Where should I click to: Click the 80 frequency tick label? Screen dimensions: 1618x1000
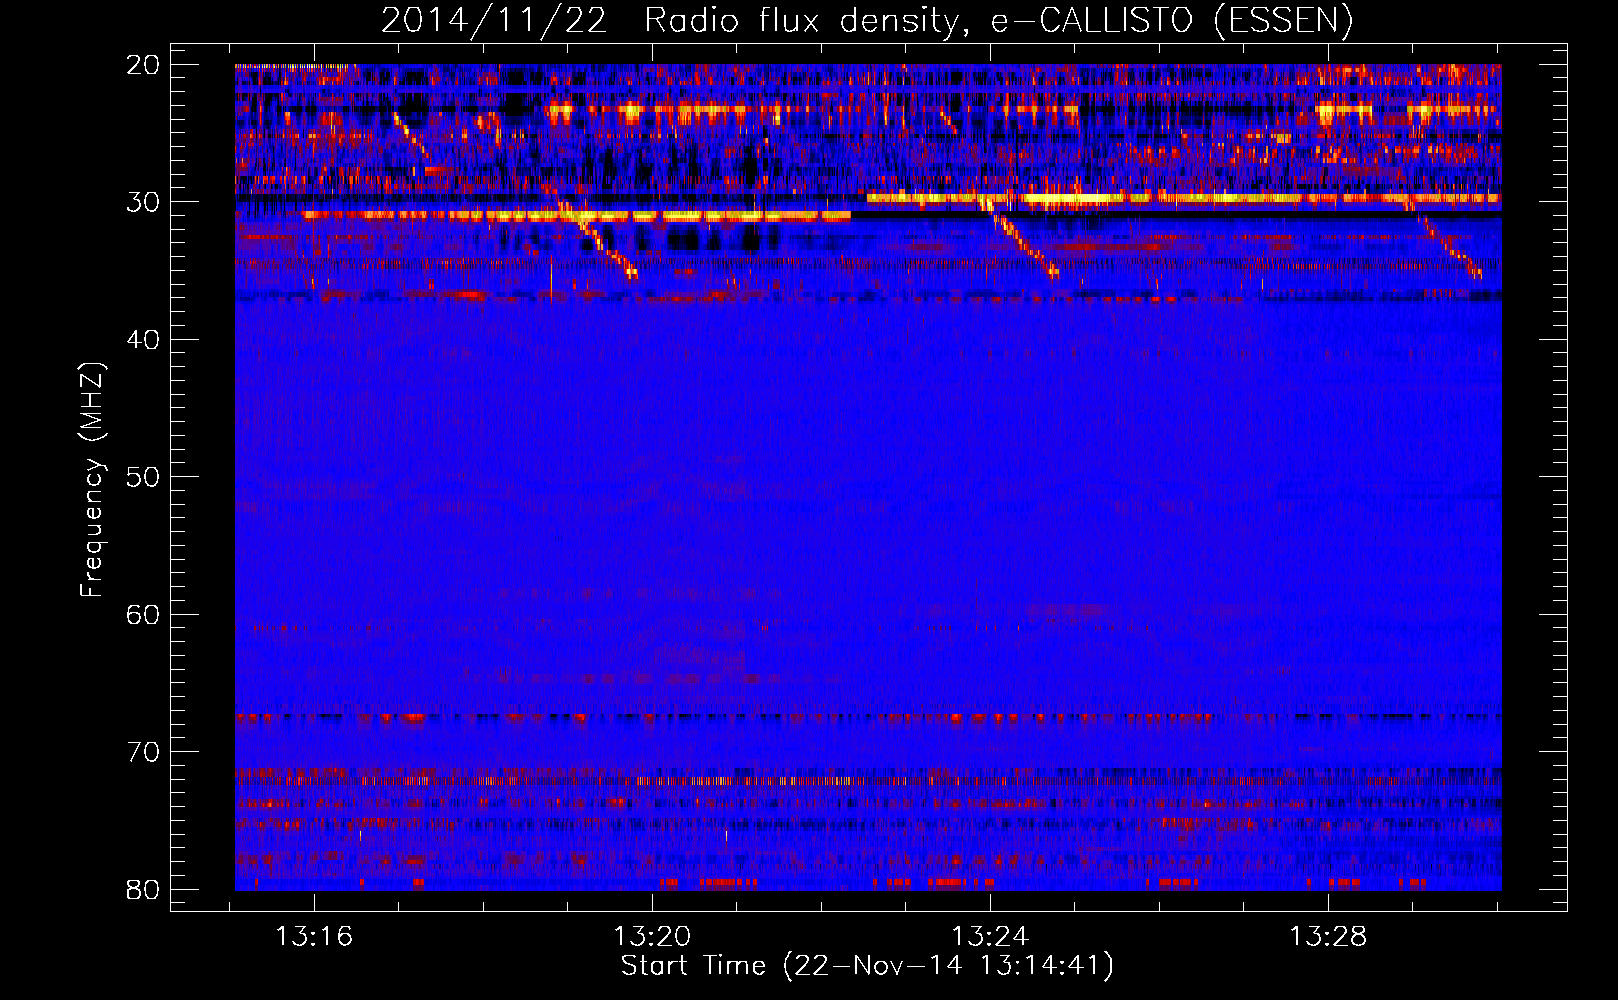coord(143,890)
